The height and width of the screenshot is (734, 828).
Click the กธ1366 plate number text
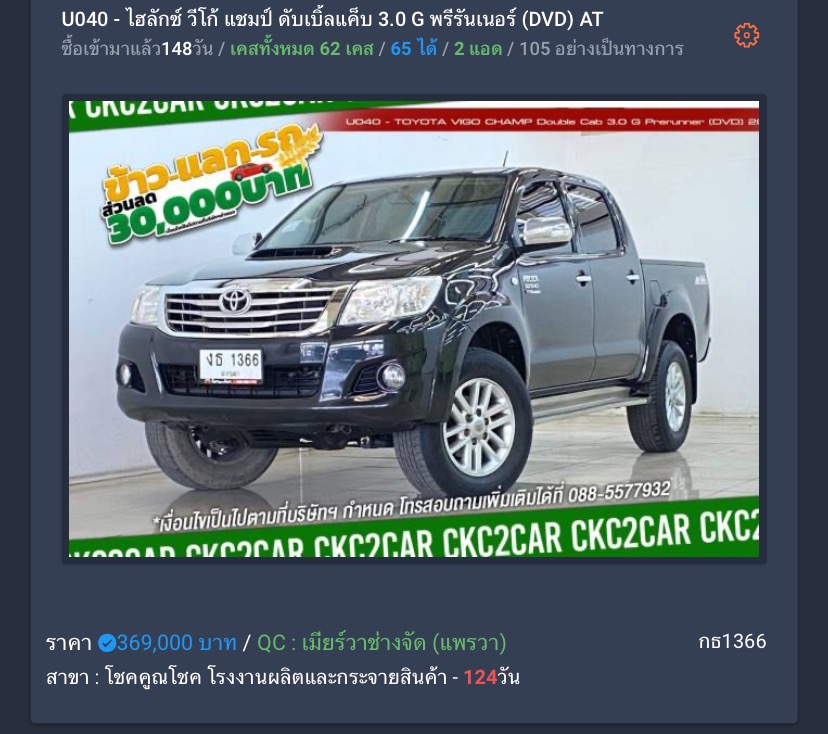(x=732, y=641)
